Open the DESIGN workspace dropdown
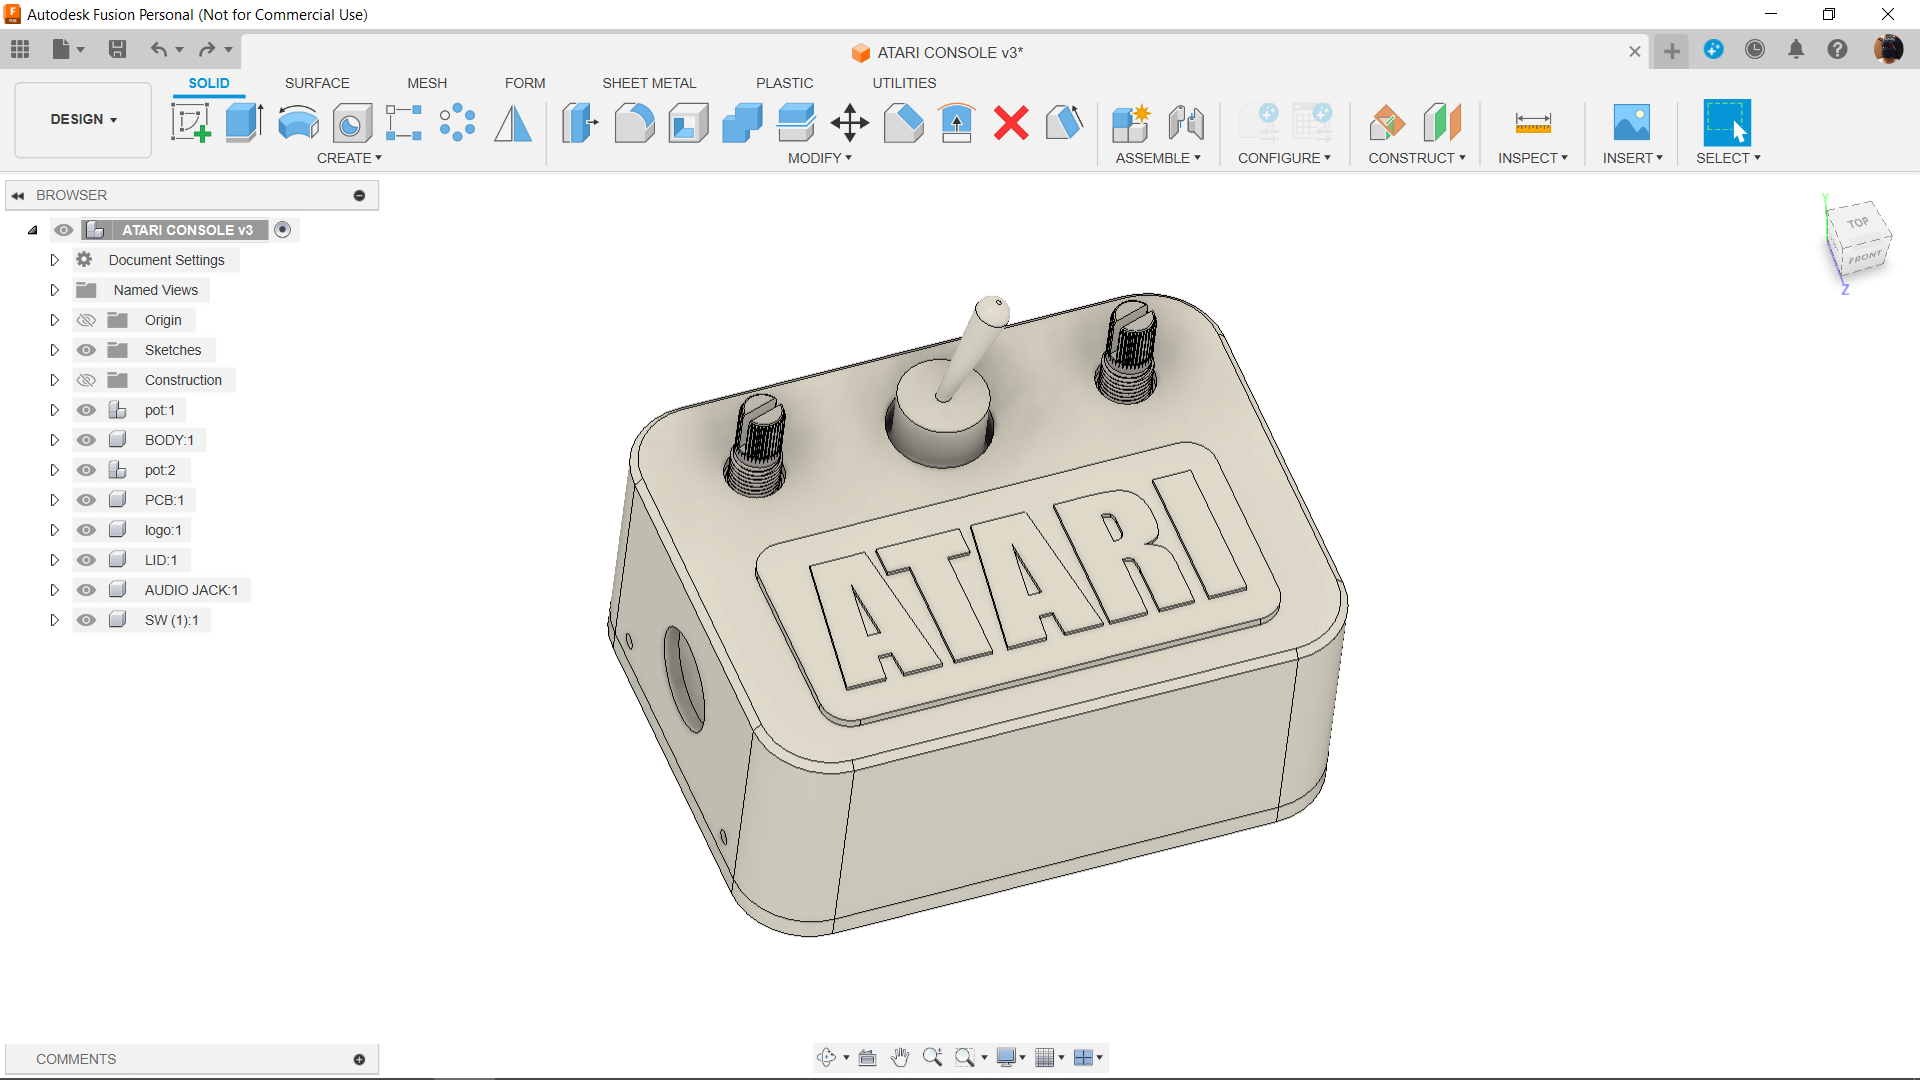This screenshot has height=1080, width=1920. point(84,119)
